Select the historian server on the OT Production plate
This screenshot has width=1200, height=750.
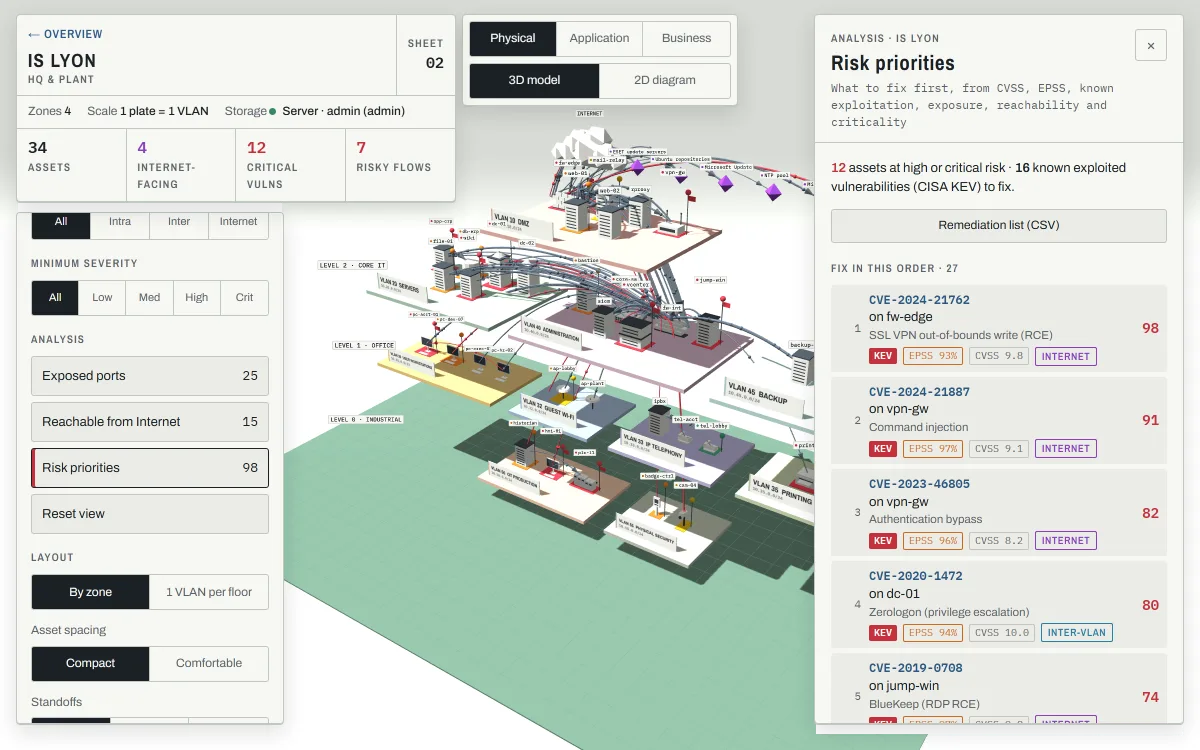(523, 452)
